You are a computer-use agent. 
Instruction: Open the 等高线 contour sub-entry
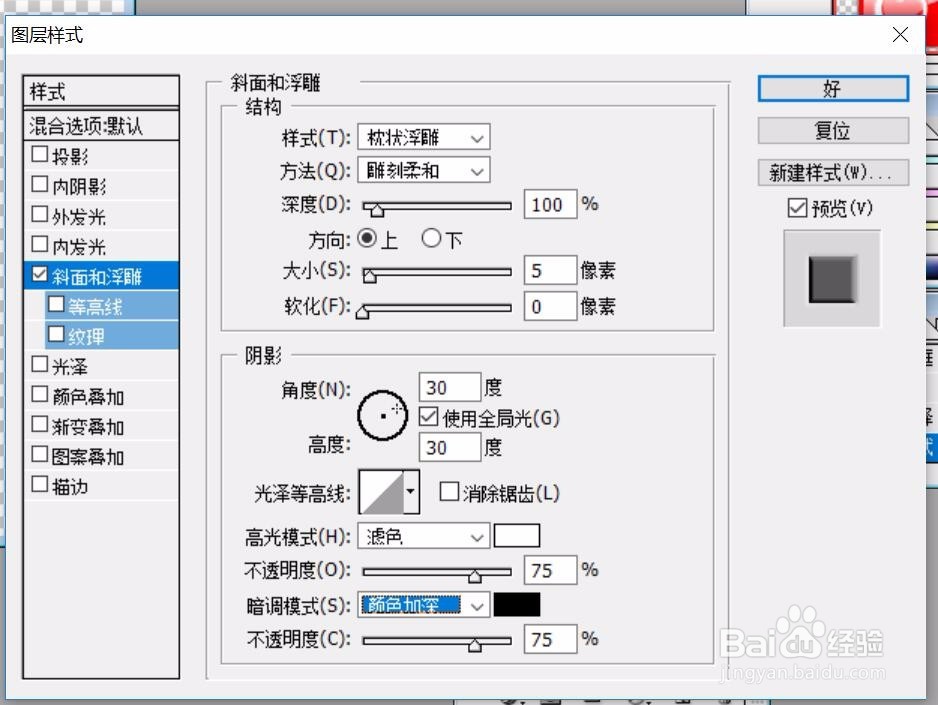95,306
